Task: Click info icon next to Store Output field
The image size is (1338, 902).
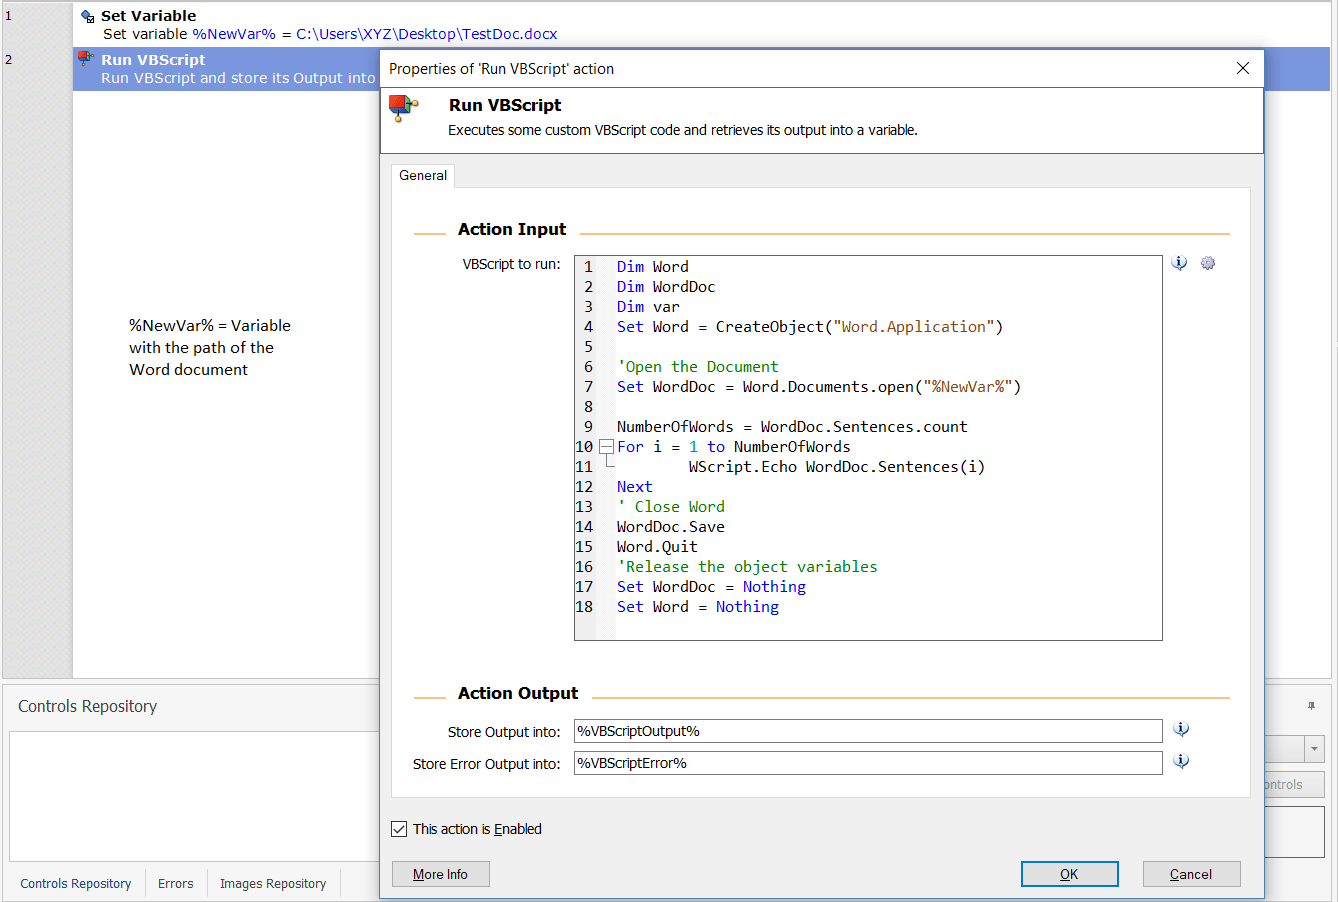Action: [x=1181, y=729]
